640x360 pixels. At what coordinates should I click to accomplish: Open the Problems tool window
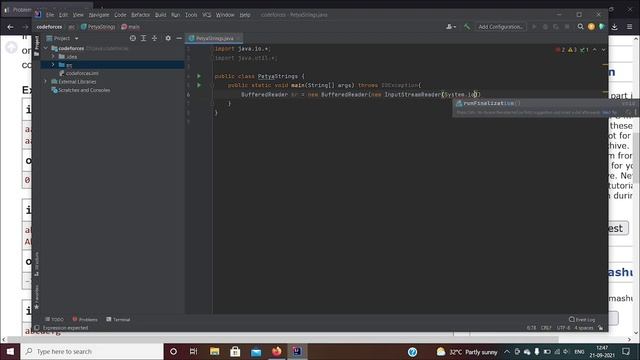85,319
